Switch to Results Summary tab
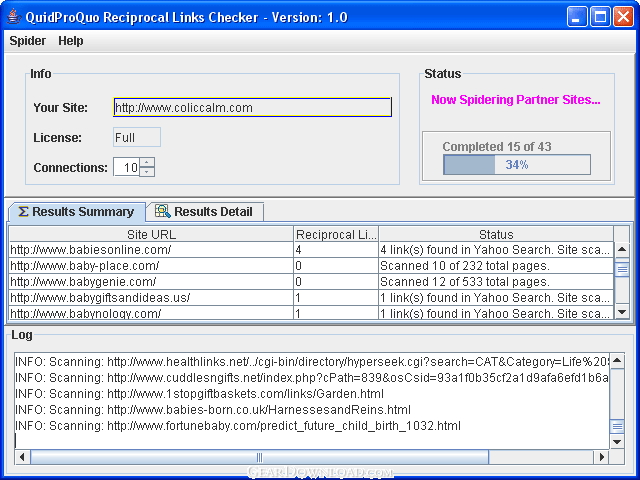The image size is (640, 480). [77, 212]
